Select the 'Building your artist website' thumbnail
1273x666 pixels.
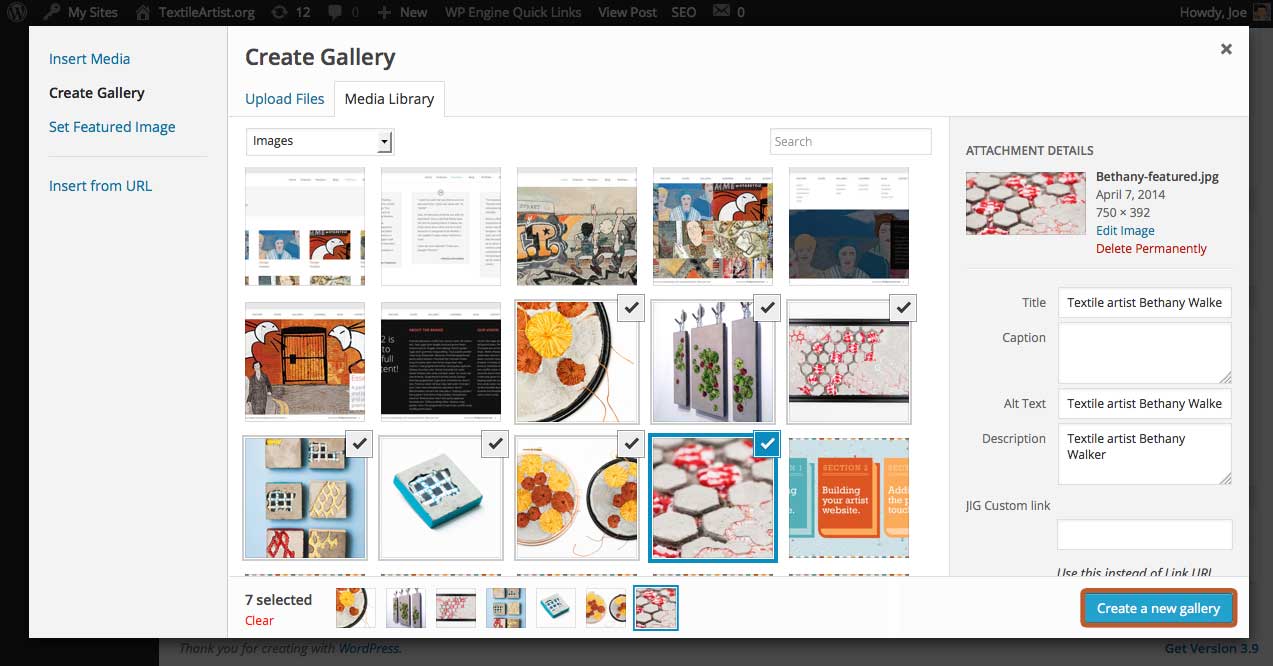(849, 498)
